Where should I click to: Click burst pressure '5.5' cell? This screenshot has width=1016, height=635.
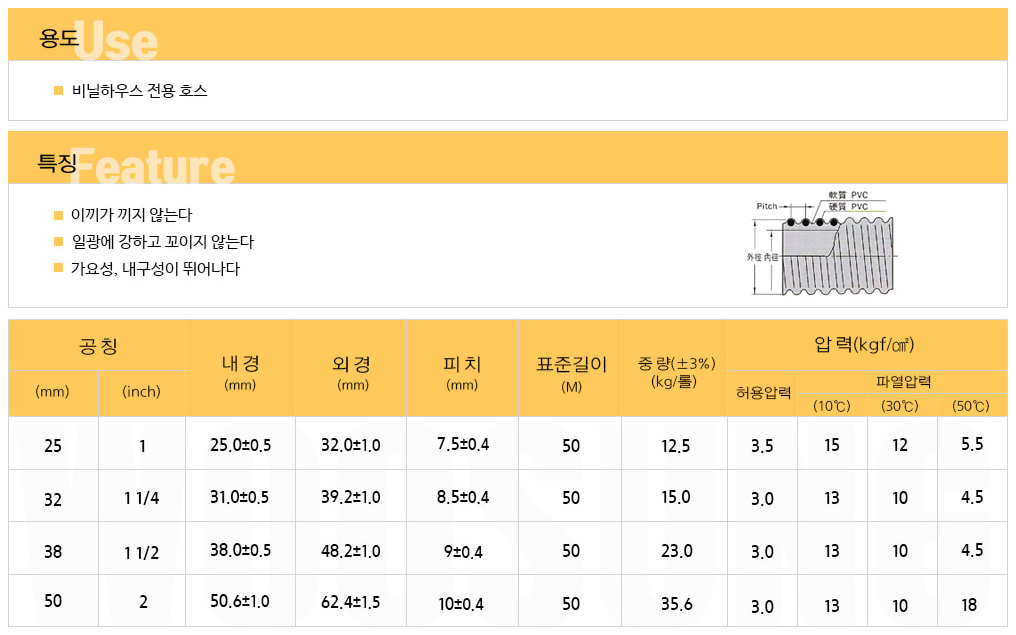pyautogui.click(x=972, y=444)
